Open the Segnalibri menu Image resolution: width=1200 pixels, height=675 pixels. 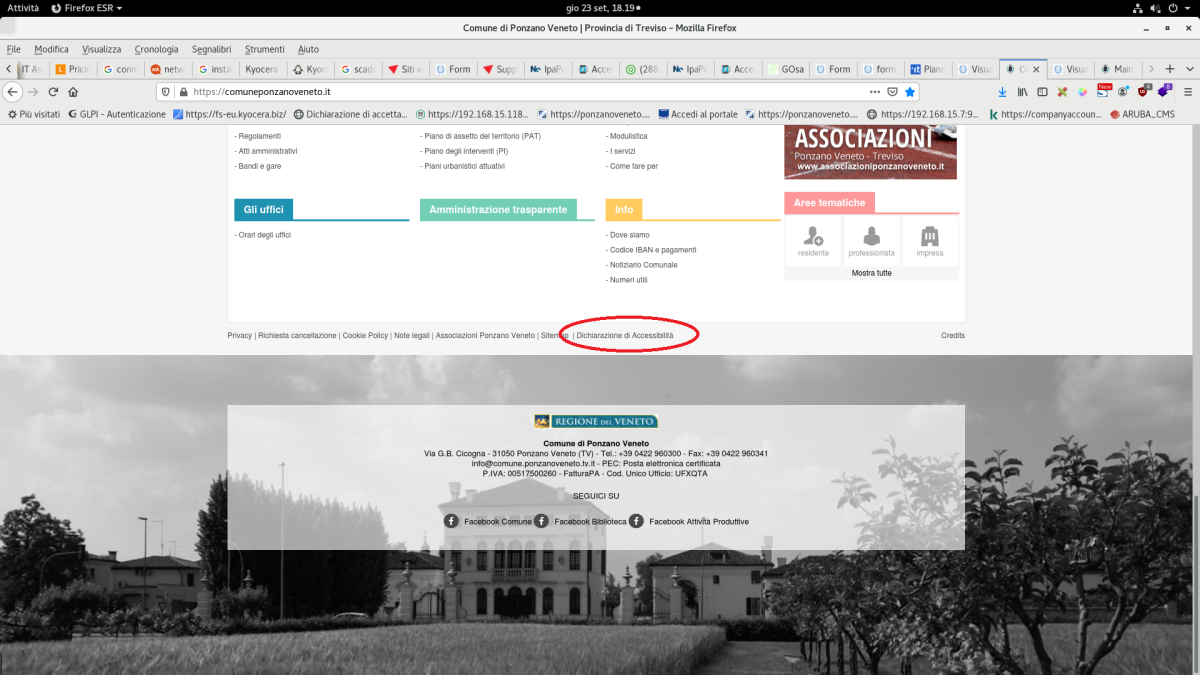pyautogui.click(x=212, y=49)
